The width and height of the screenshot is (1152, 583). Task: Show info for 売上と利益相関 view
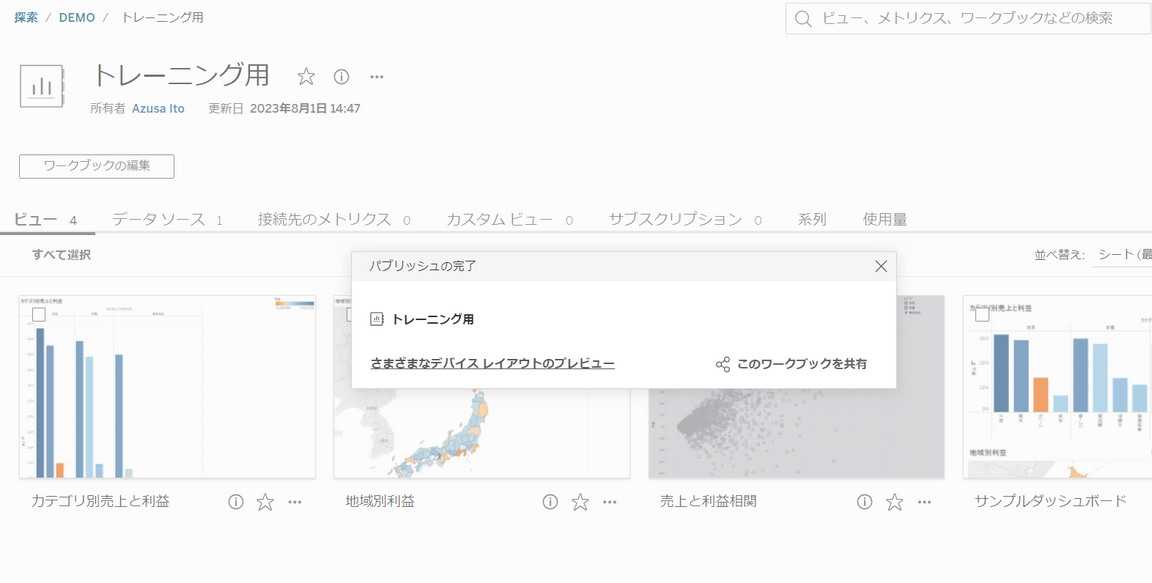pos(865,501)
